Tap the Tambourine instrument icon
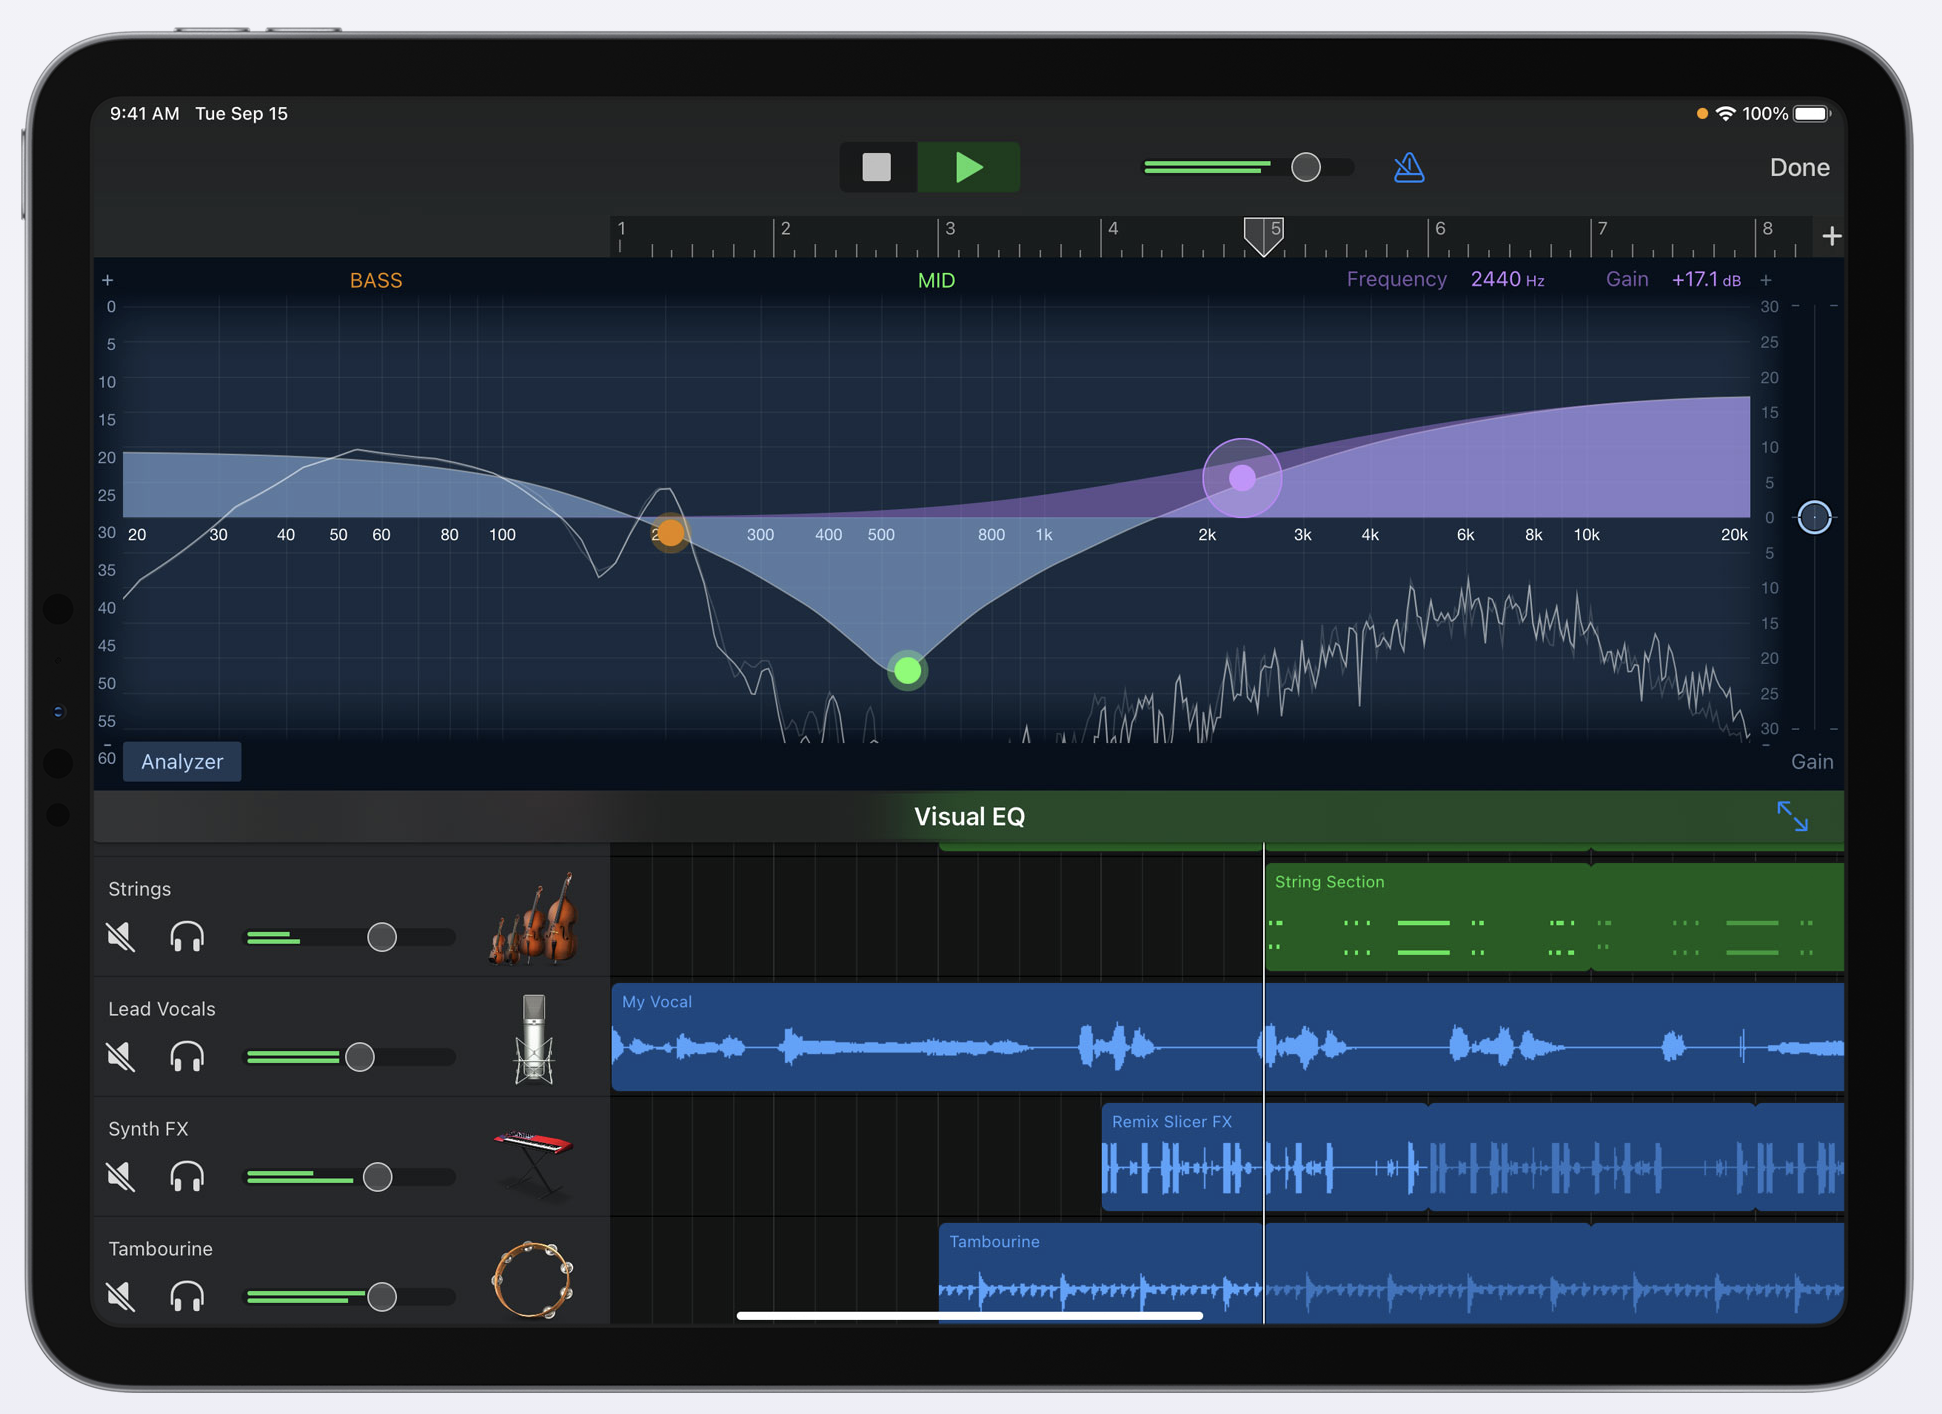Image resolution: width=1942 pixels, height=1414 pixels. click(533, 1279)
